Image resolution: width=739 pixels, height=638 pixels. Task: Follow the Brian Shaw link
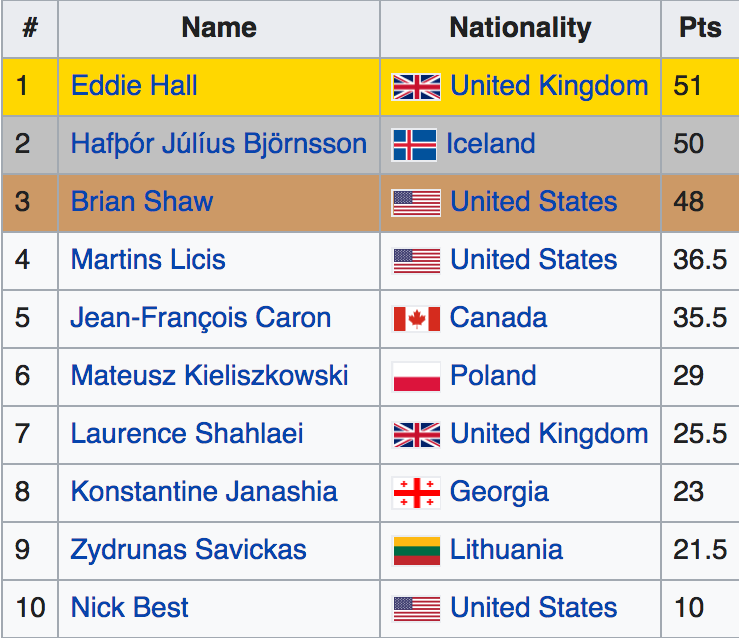click(142, 202)
